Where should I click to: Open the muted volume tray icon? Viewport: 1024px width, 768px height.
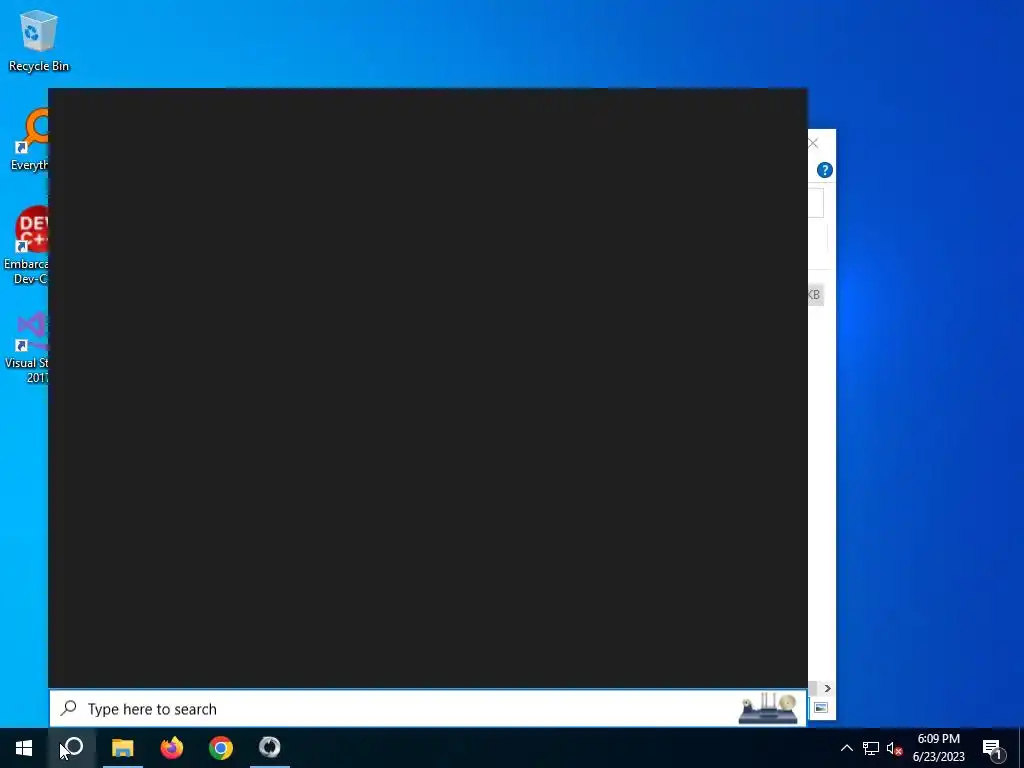(894, 748)
